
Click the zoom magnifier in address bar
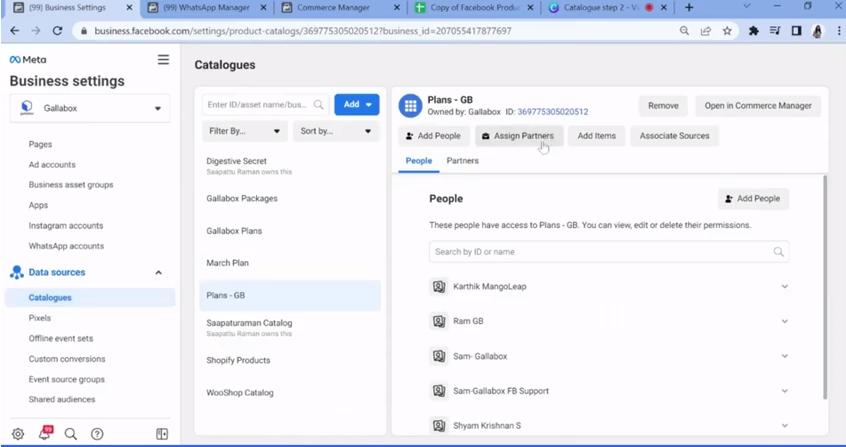(684, 31)
